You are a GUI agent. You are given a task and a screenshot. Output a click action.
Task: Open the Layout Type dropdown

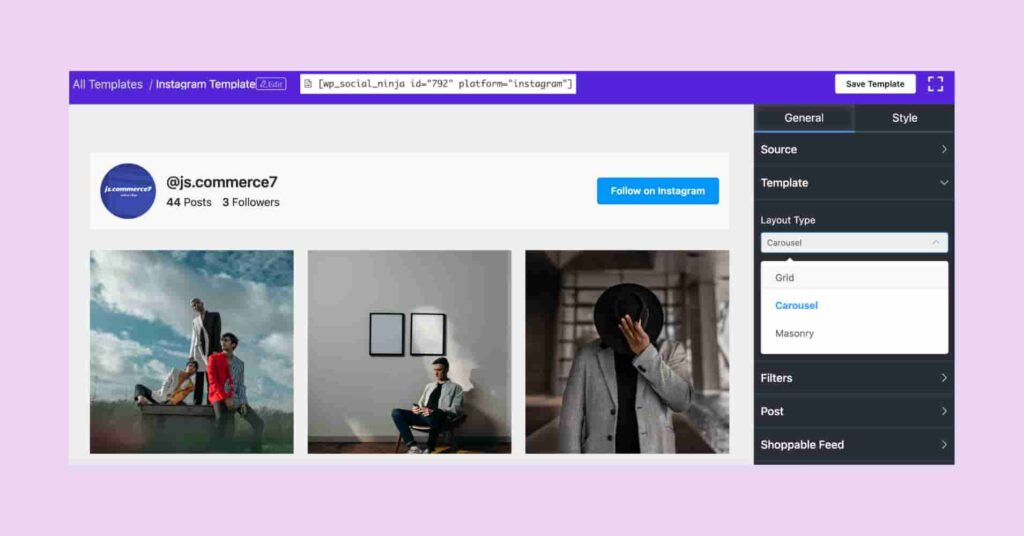pyautogui.click(x=854, y=243)
